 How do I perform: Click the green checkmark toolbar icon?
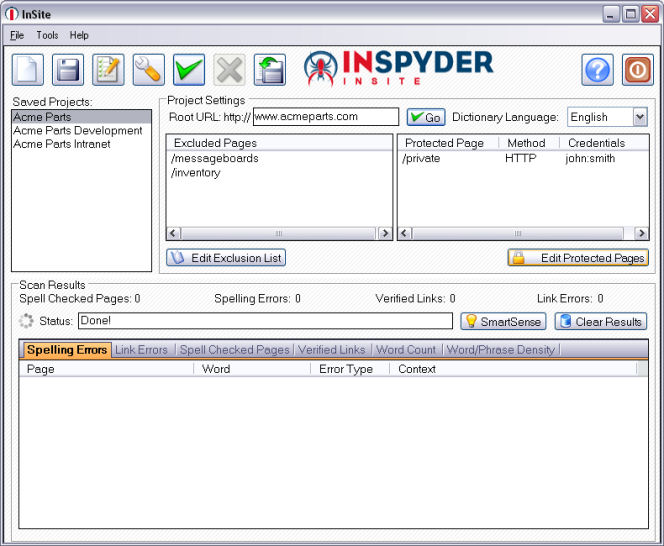click(x=189, y=70)
